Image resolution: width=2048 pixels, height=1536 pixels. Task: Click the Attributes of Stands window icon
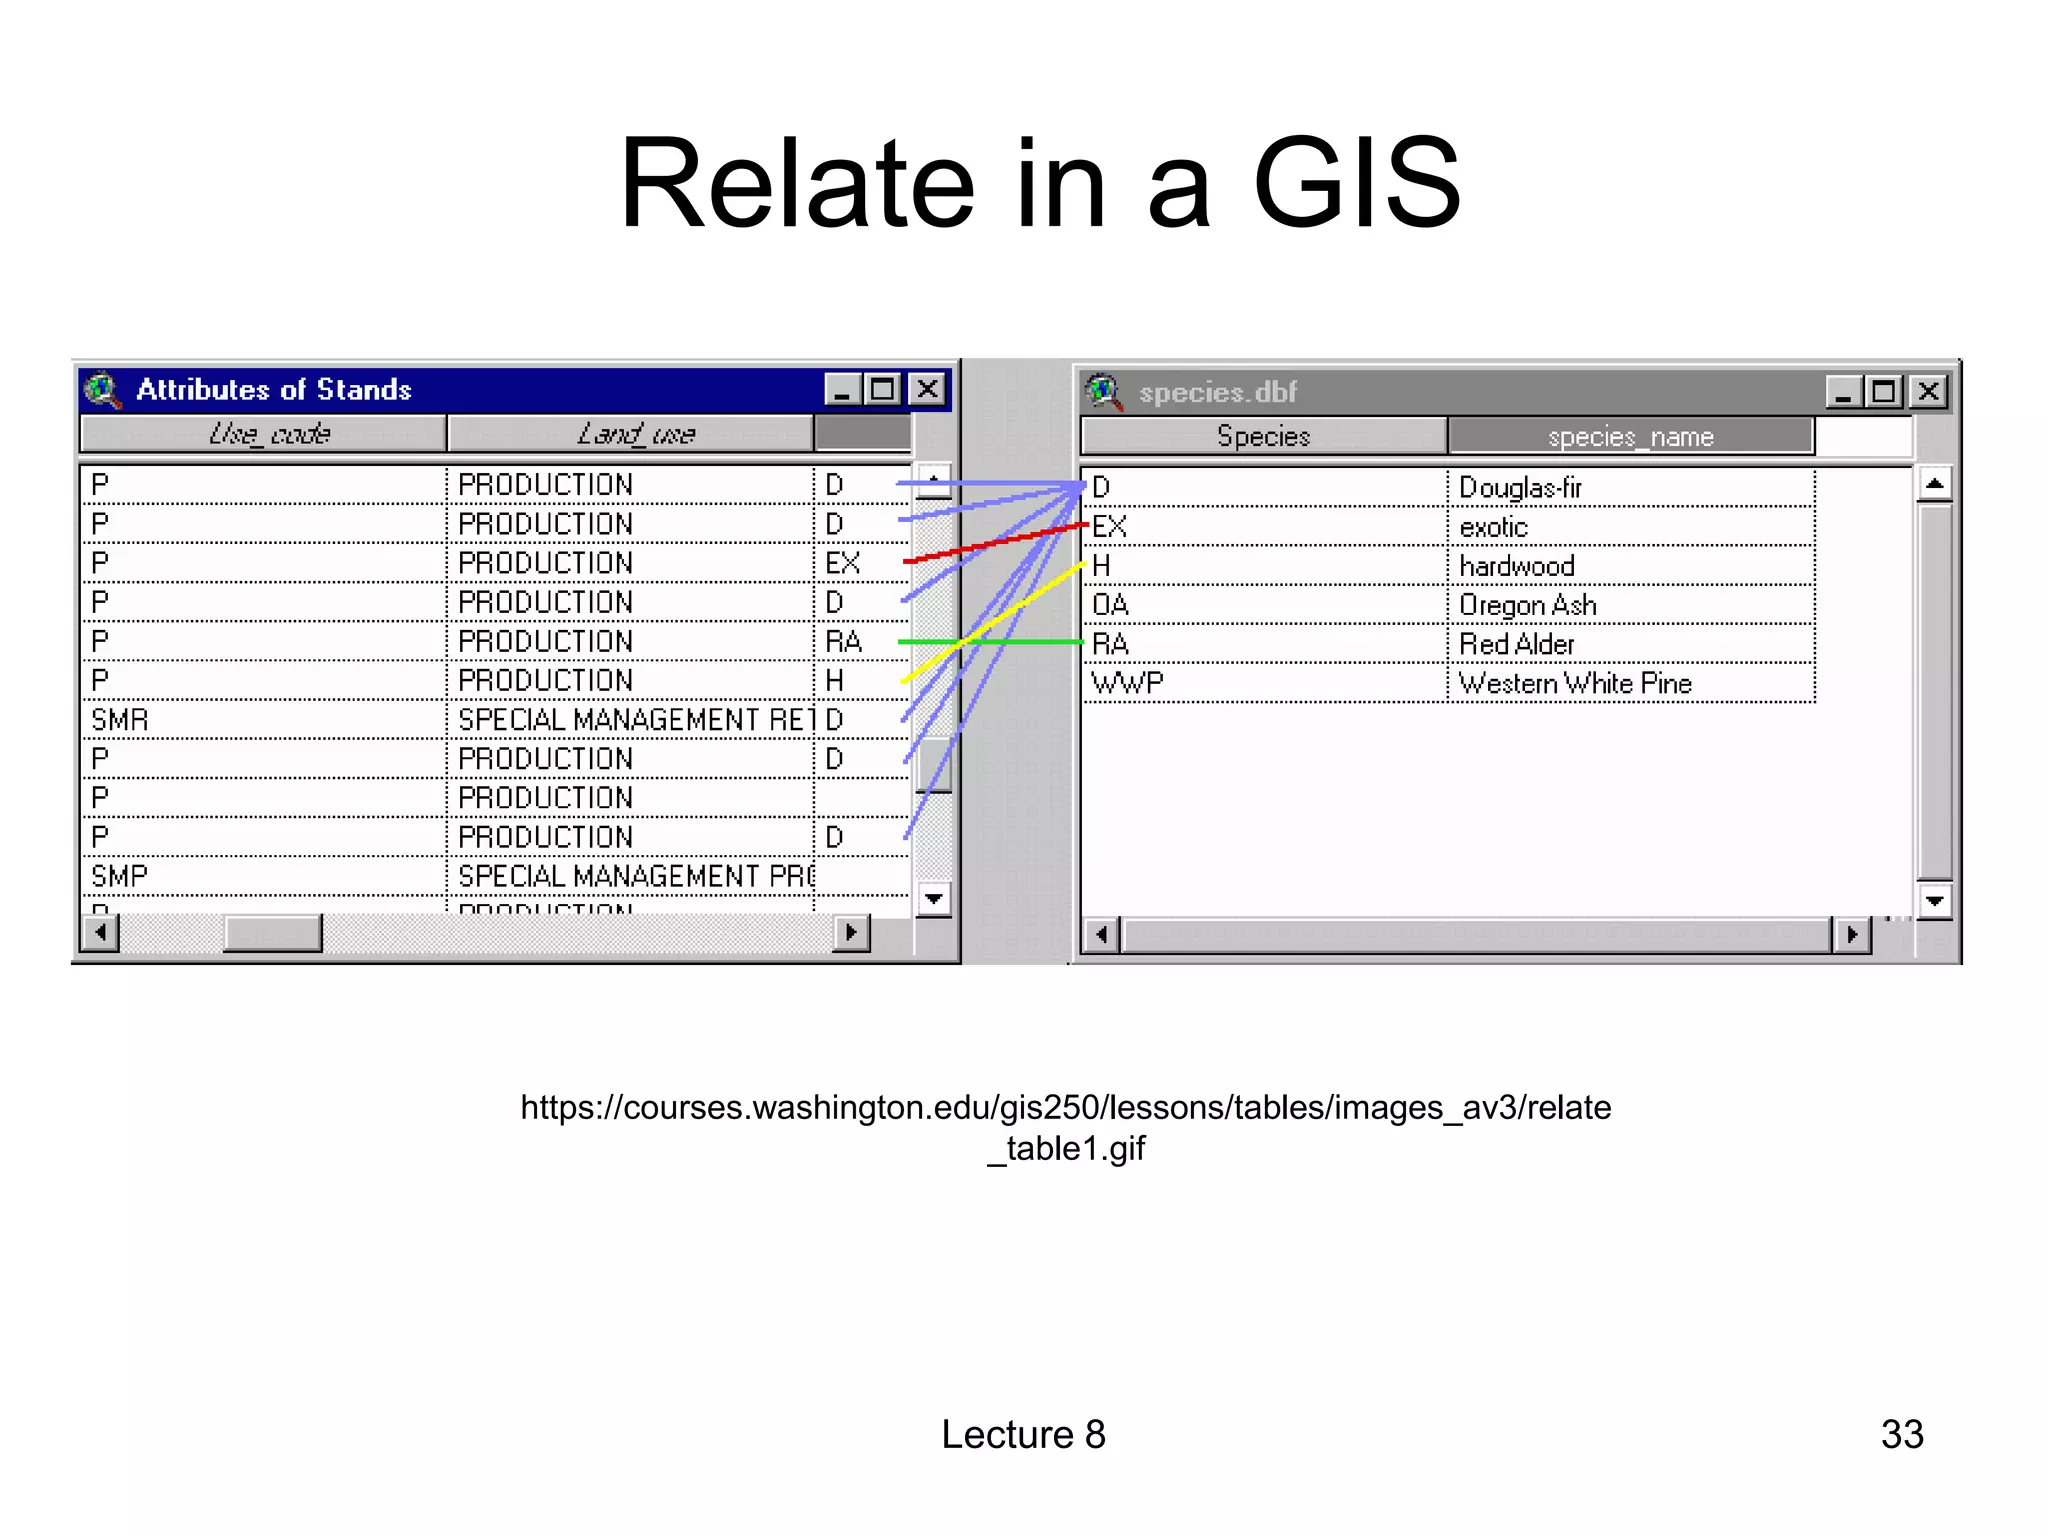tap(103, 389)
